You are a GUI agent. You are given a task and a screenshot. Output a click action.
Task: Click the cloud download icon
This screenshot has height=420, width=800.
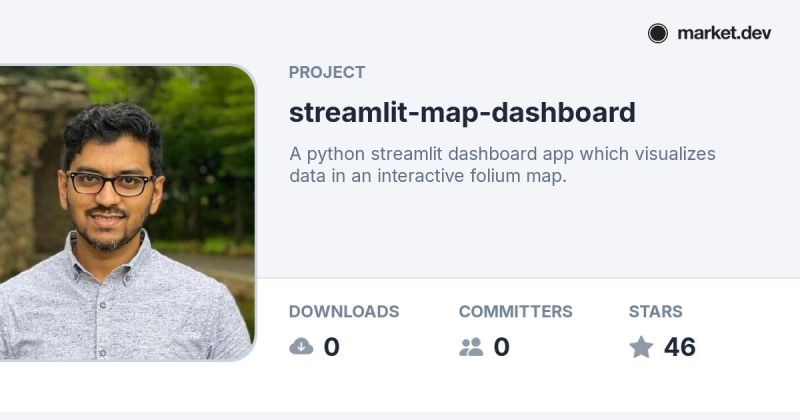point(301,347)
